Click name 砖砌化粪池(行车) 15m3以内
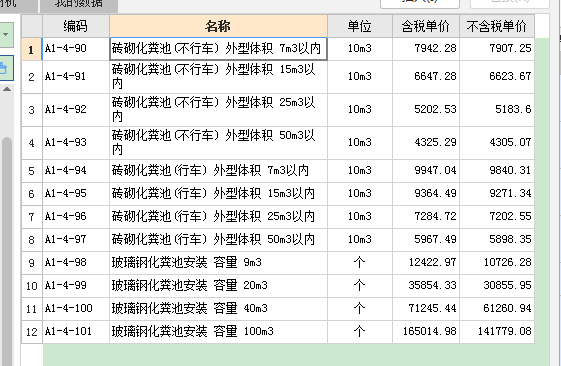561x366 pixels. [218, 194]
